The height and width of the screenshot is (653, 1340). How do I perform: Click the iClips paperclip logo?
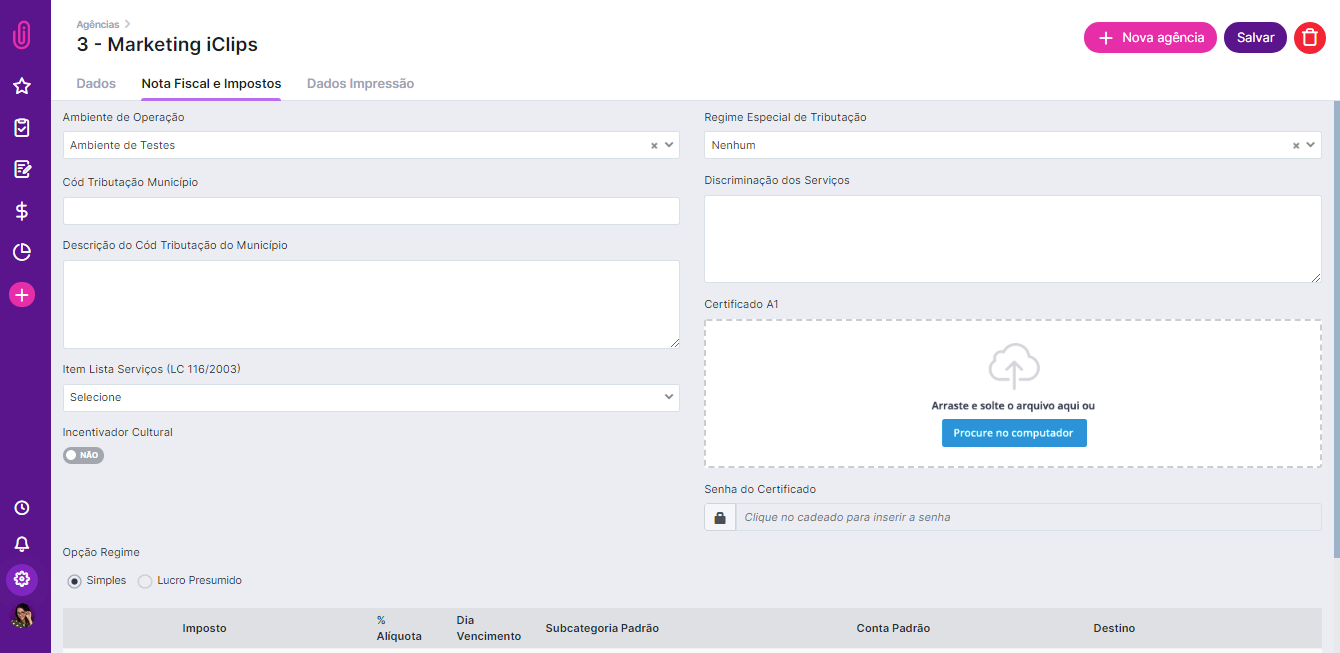pos(22,35)
